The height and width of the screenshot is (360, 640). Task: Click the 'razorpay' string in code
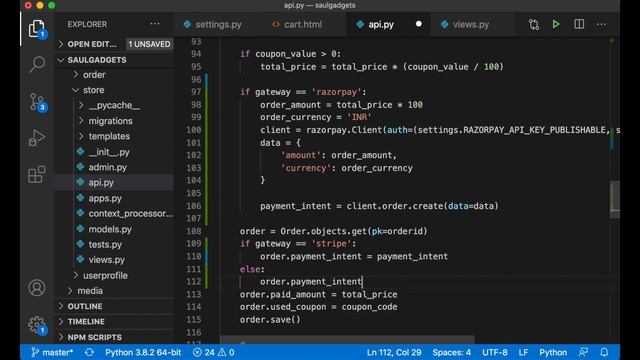pyautogui.click(x=336, y=92)
